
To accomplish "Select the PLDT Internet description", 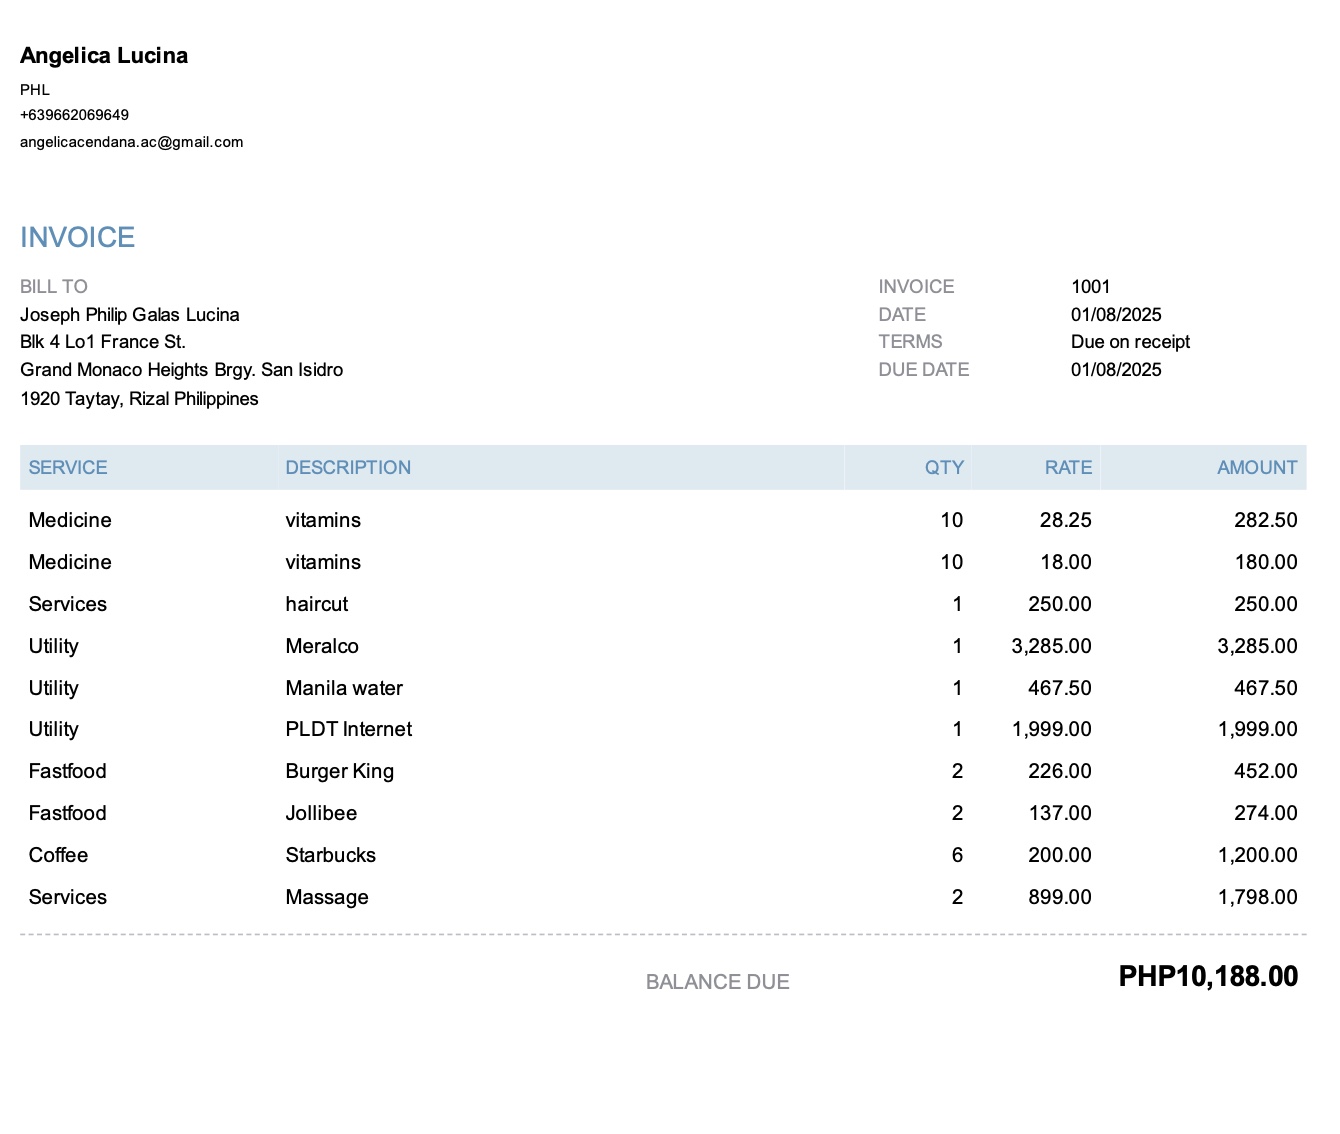I will tap(348, 729).
